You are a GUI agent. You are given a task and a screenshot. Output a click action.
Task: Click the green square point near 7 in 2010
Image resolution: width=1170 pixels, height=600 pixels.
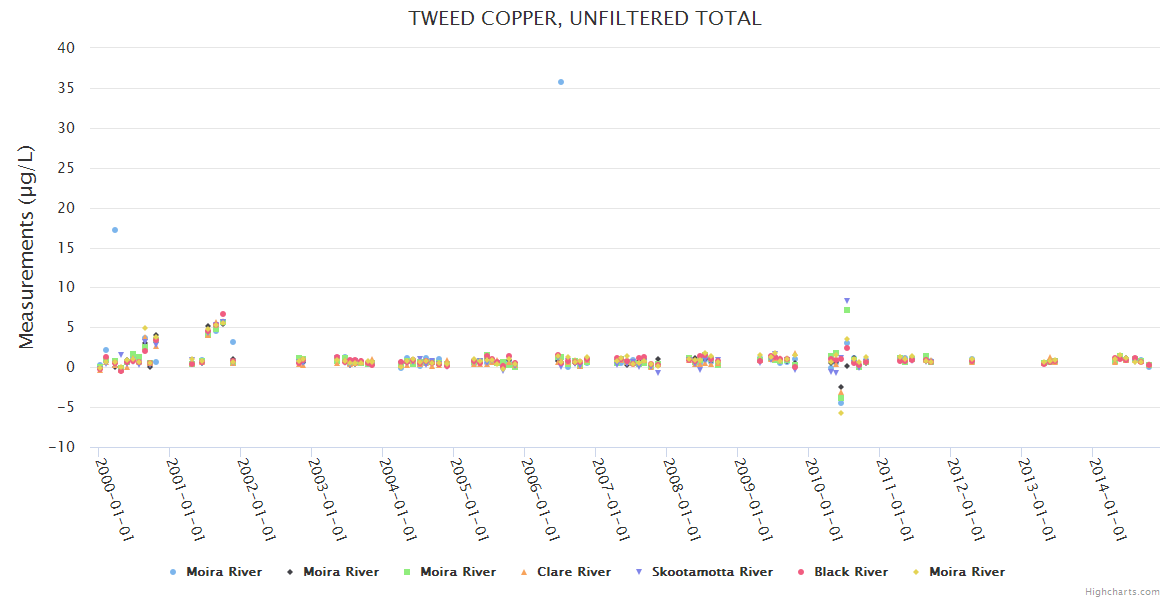[847, 310]
